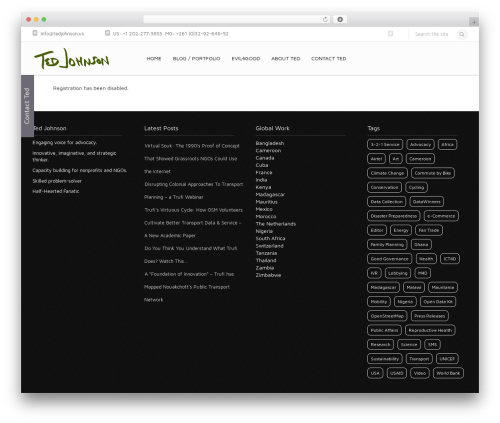Select Zimbabwe under Global Work
Image resolution: width=500 pixels, height=423 pixels.
click(x=268, y=275)
